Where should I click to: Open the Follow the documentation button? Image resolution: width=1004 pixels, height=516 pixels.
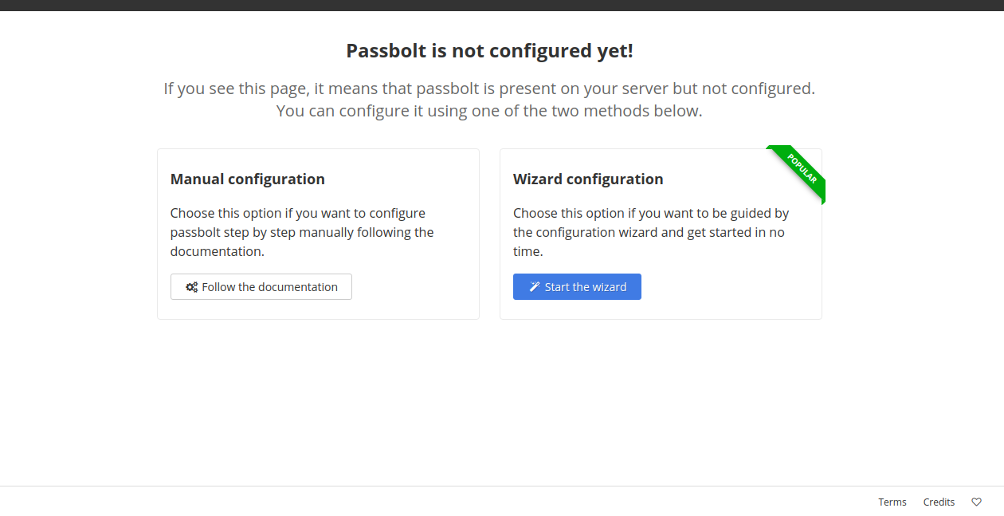tap(261, 287)
